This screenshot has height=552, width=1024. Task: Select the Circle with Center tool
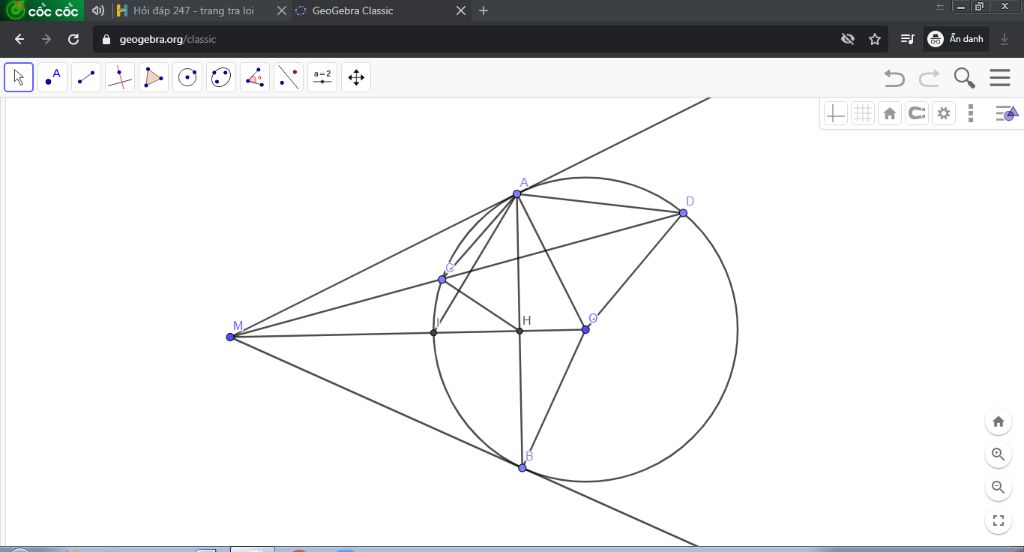point(187,78)
